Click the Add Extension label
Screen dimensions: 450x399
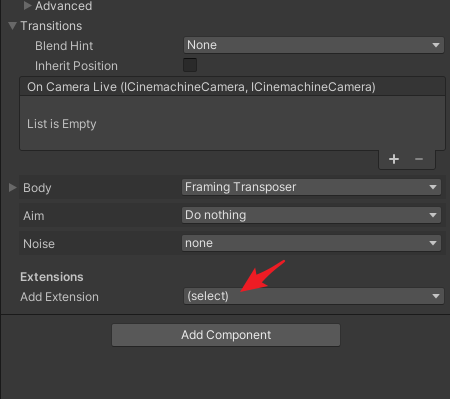tap(59, 297)
